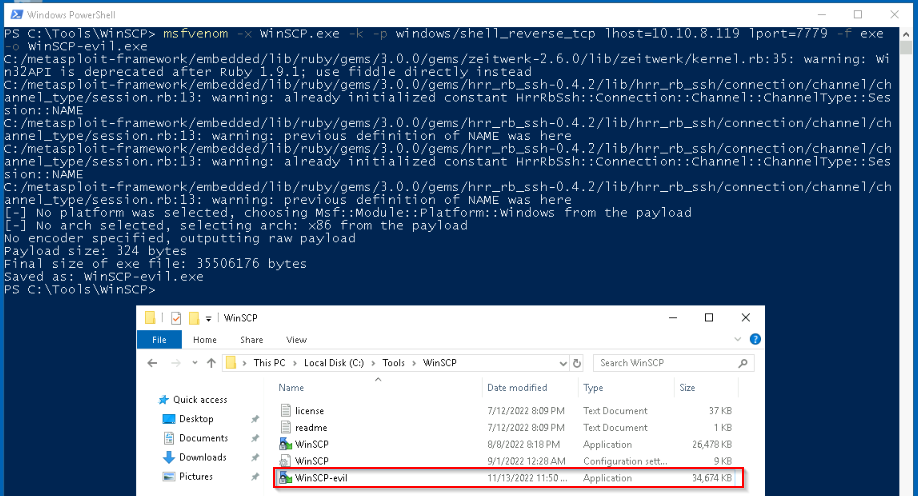Go forward using the forward arrow
The height and width of the screenshot is (496, 918).
click(x=175, y=363)
